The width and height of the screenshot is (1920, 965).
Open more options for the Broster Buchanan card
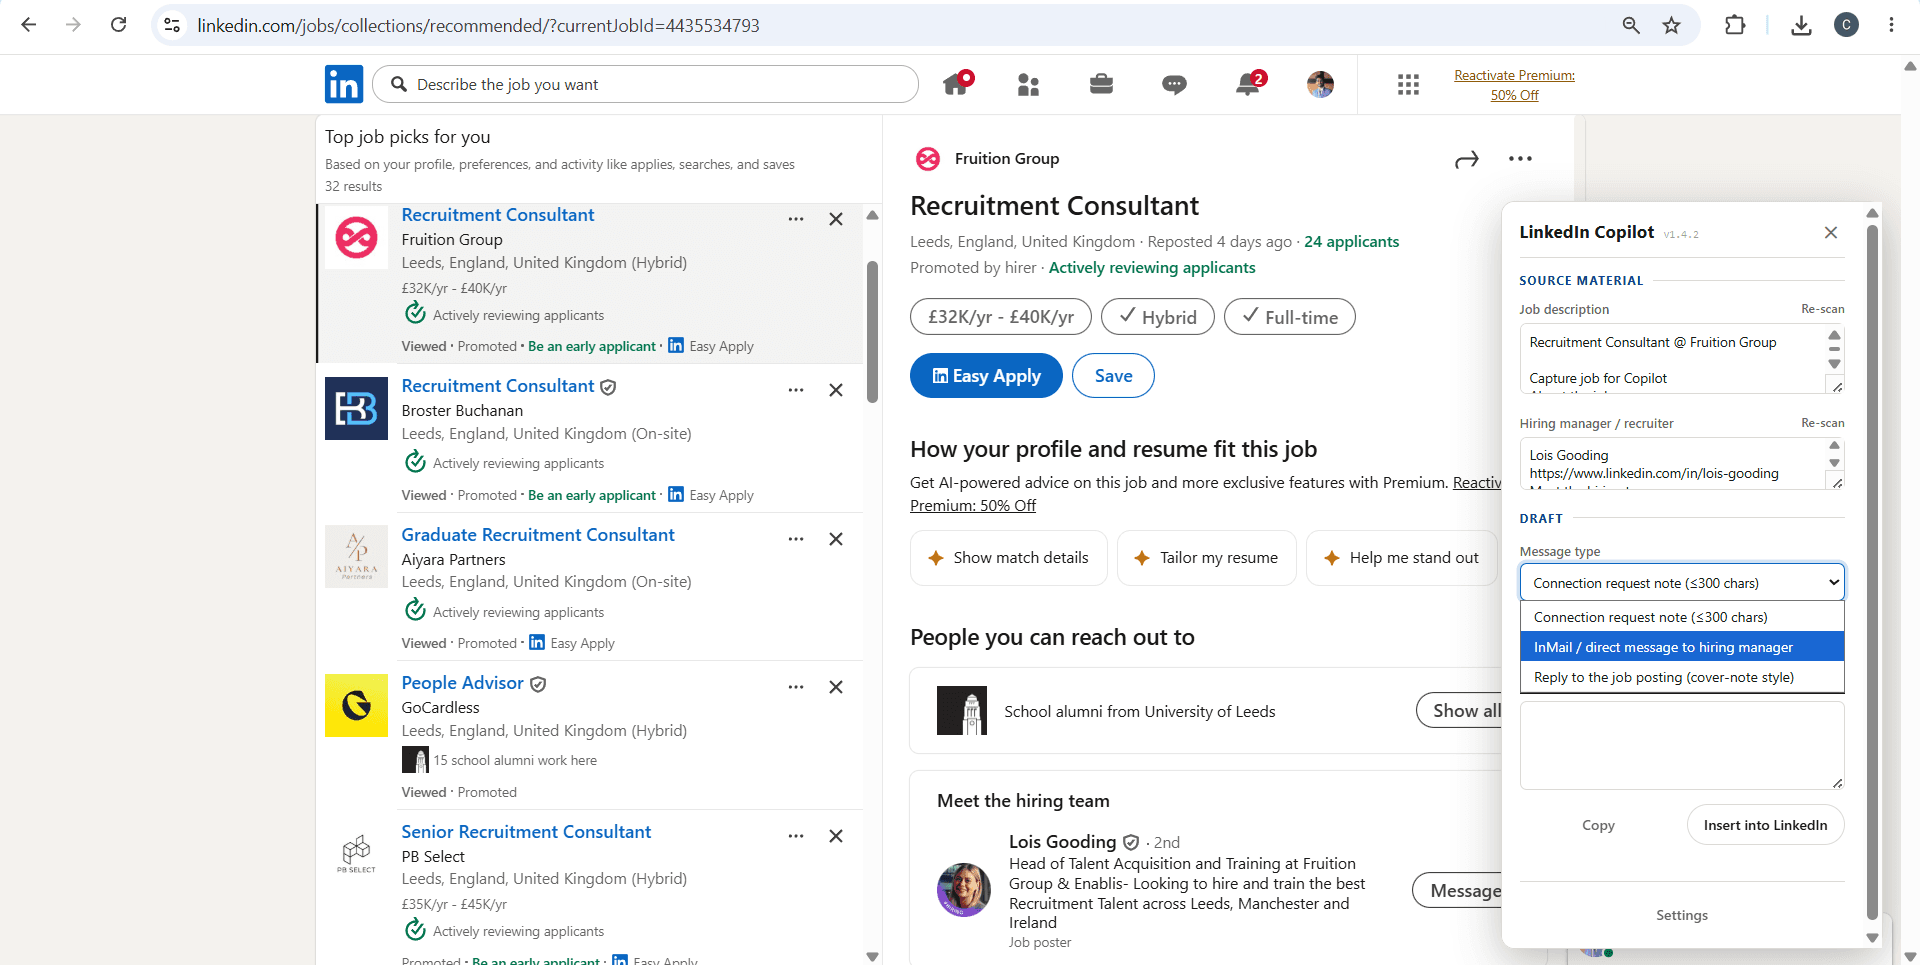coord(796,390)
